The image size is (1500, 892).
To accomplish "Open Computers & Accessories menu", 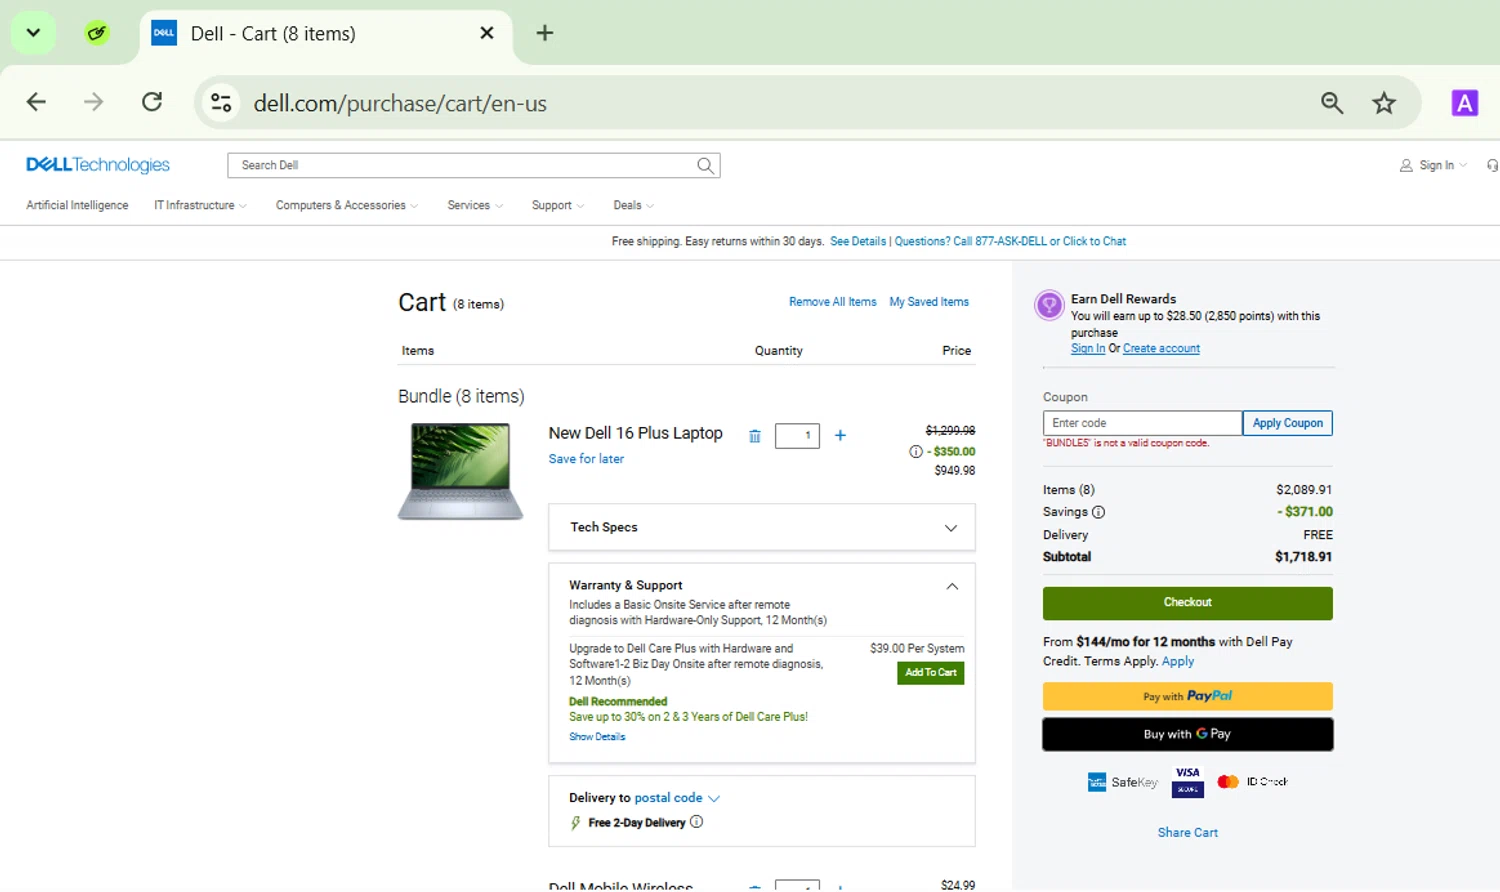I will pos(347,205).
